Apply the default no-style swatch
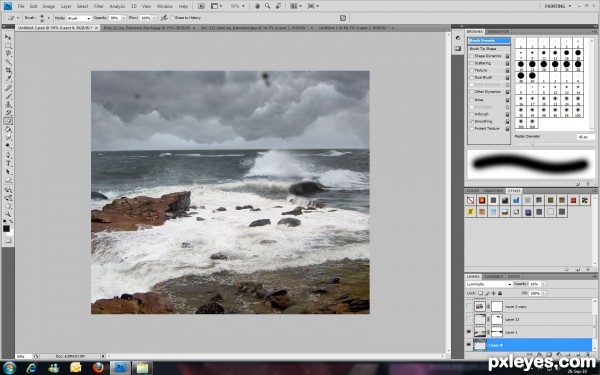 point(470,200)
